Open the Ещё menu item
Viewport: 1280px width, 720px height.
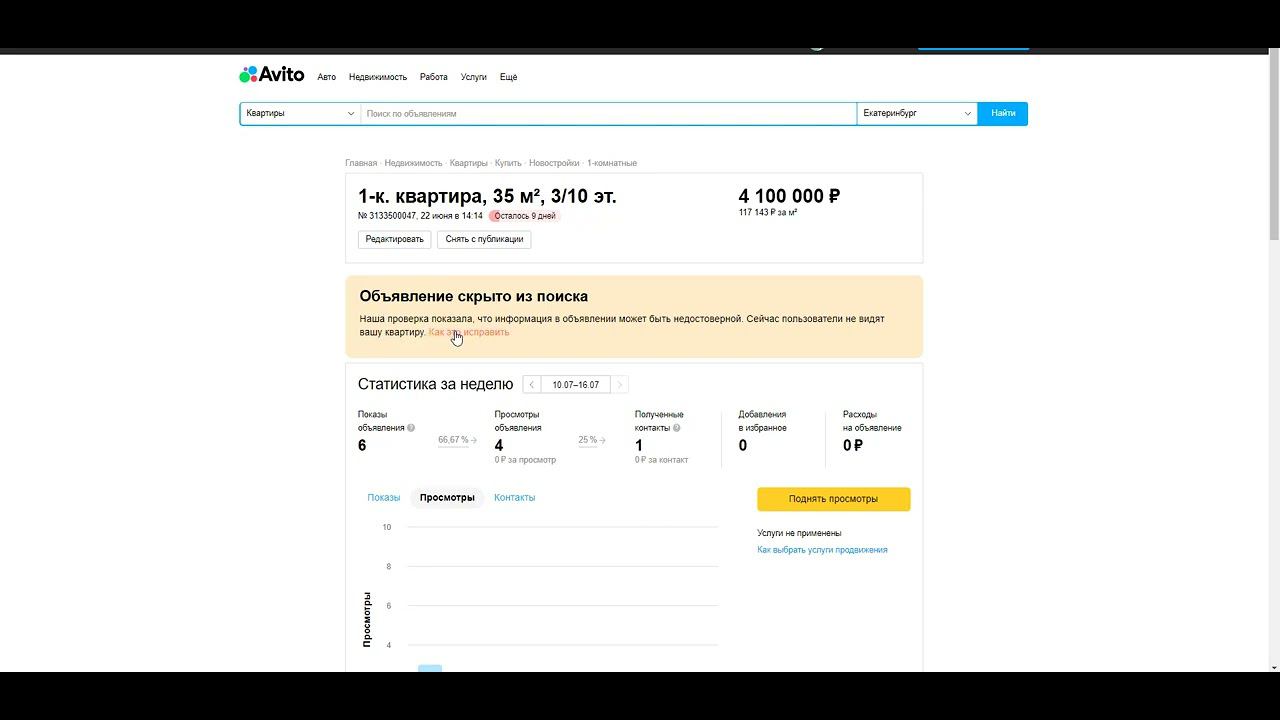tap(508, 77)
